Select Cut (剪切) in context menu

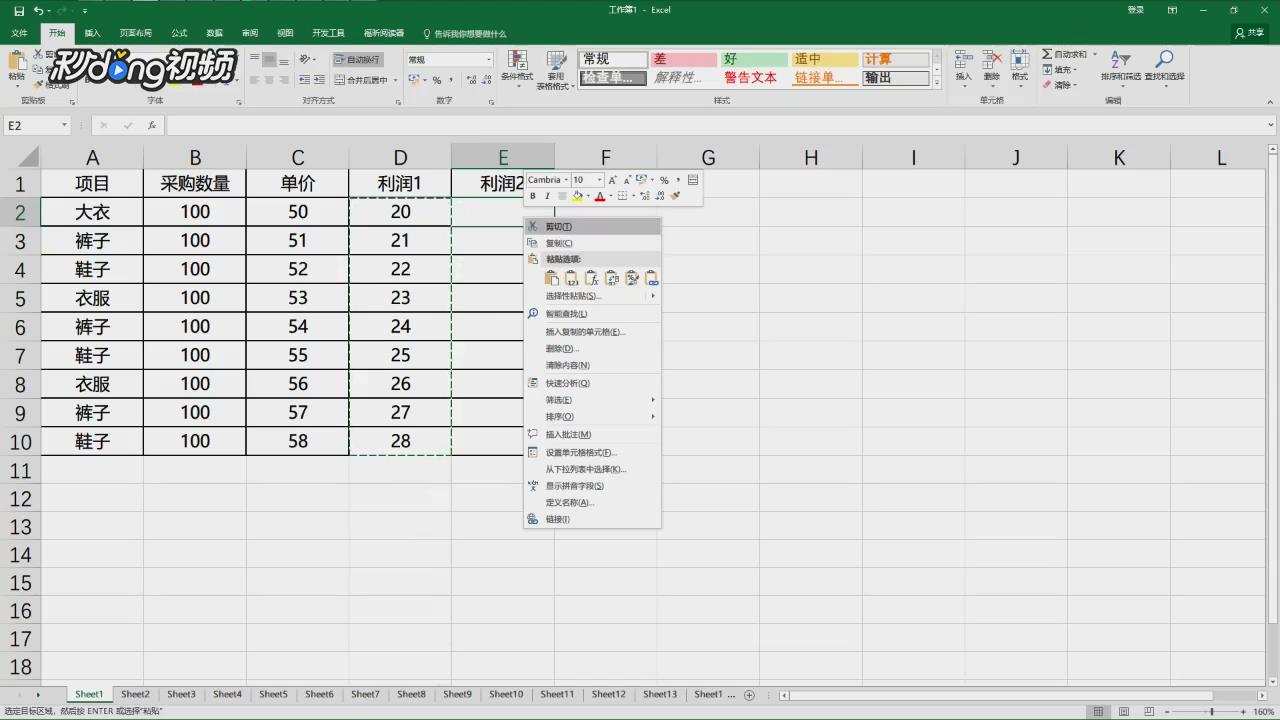point(592,227)
